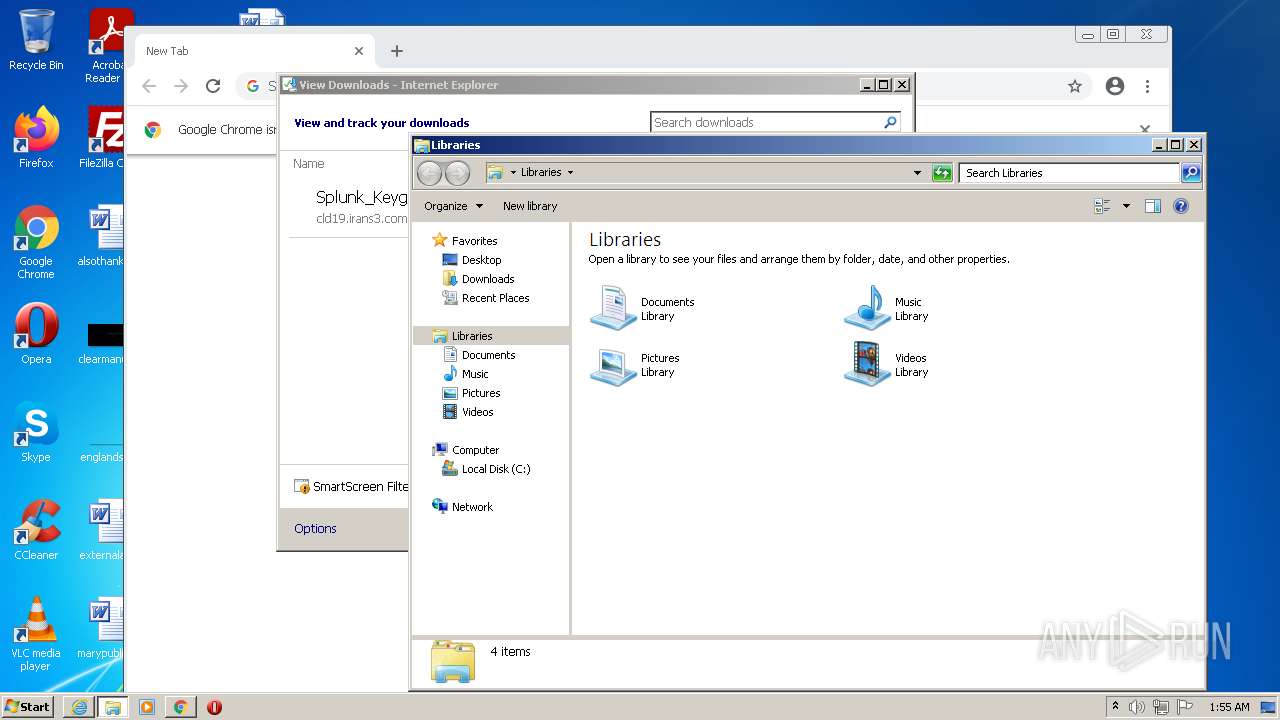Image resolution: width=1280 pixels, height=720 pixels.
Task: Click New library button
Action: pyautogui.click(x=530, y=206)
